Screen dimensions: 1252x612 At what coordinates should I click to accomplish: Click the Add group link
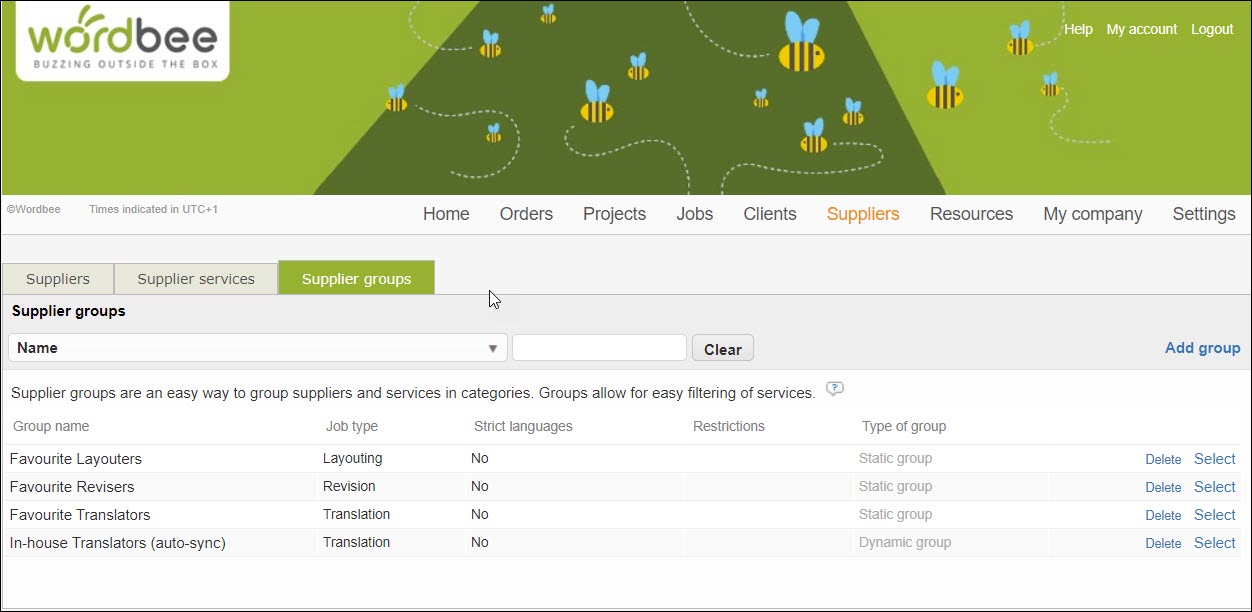(x=1202, y=348)
